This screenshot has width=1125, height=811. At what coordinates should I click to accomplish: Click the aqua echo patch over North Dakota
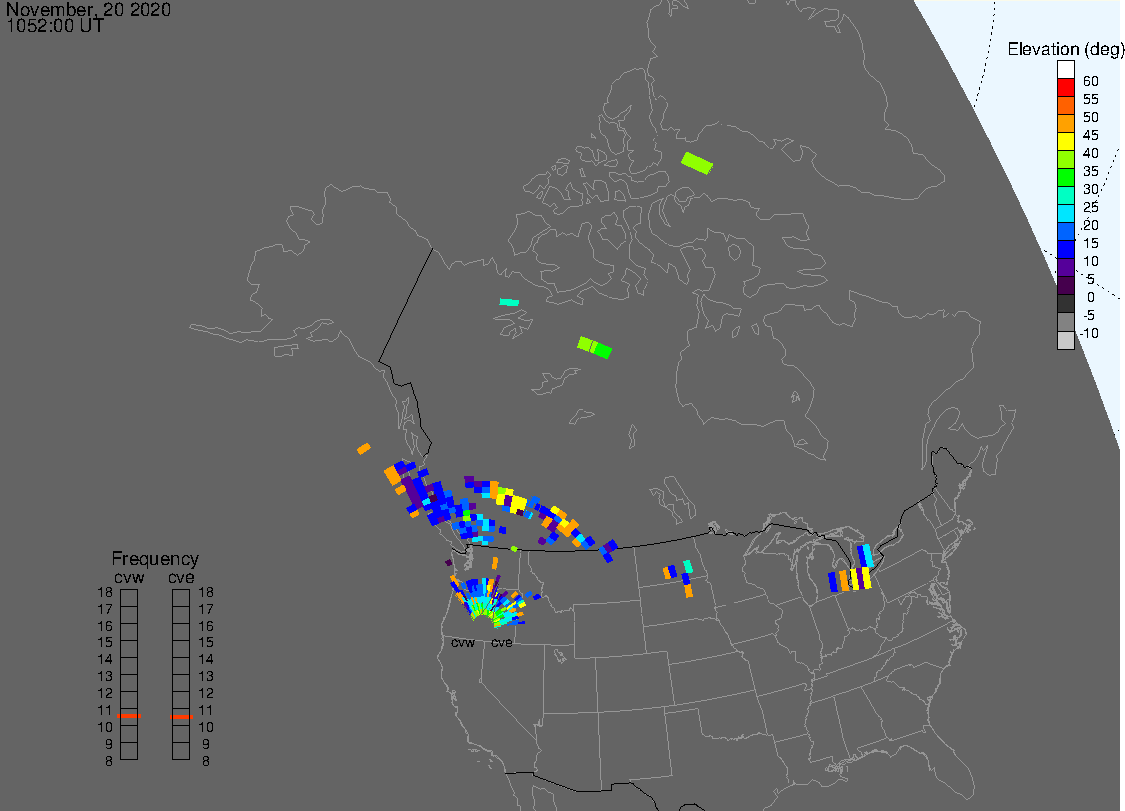(x=688, y=566)
